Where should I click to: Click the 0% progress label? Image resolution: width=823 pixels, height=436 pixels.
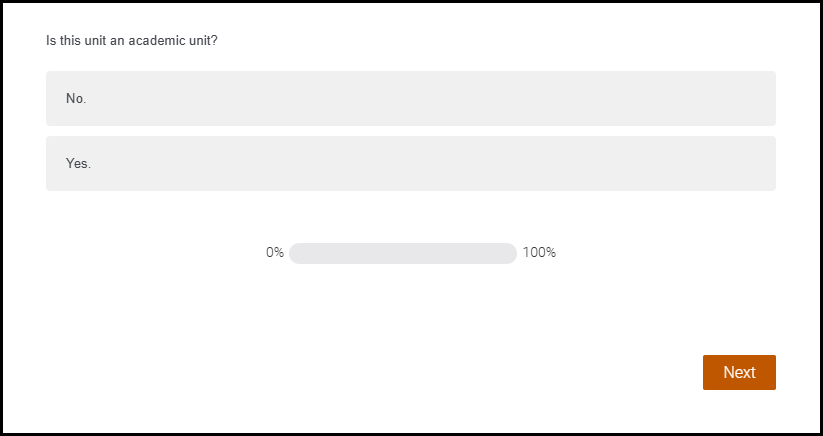tap(275, 253)
